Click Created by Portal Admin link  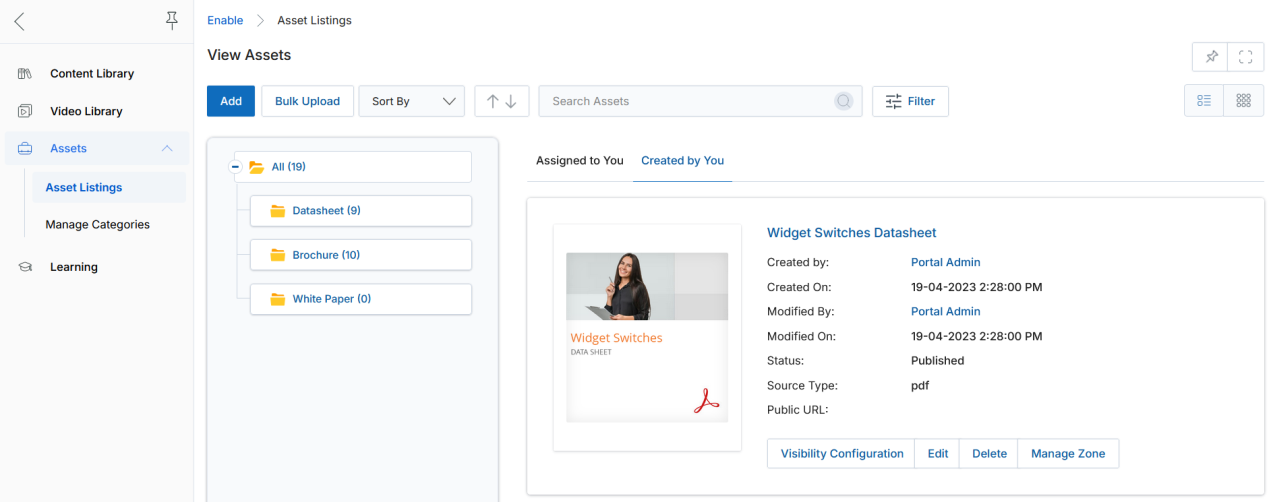click(x=945, y=262)
